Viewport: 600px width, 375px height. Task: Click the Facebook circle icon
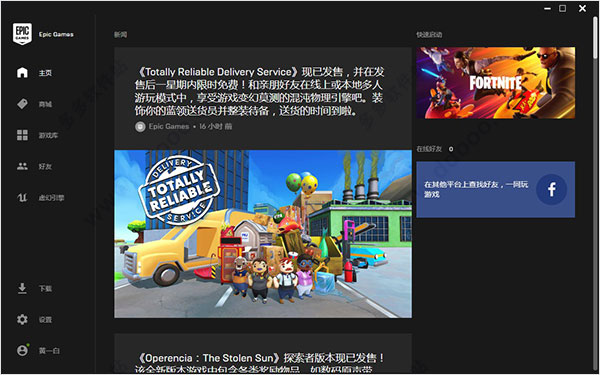pos(551,189)
